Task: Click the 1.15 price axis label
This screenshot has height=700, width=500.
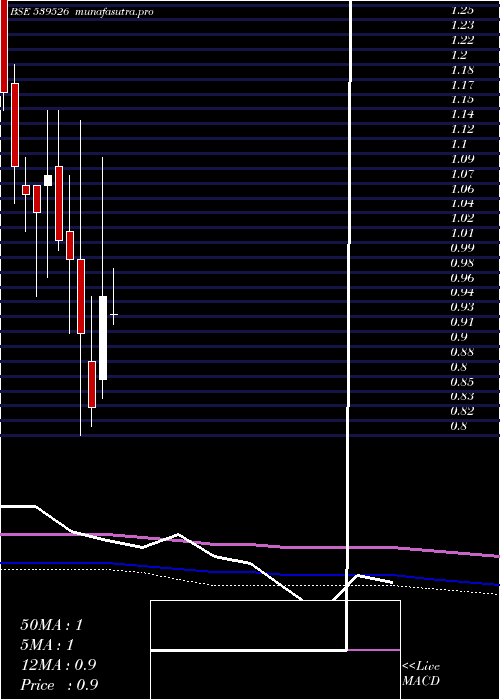Action: pyautogui.click(x=462, y=99)
